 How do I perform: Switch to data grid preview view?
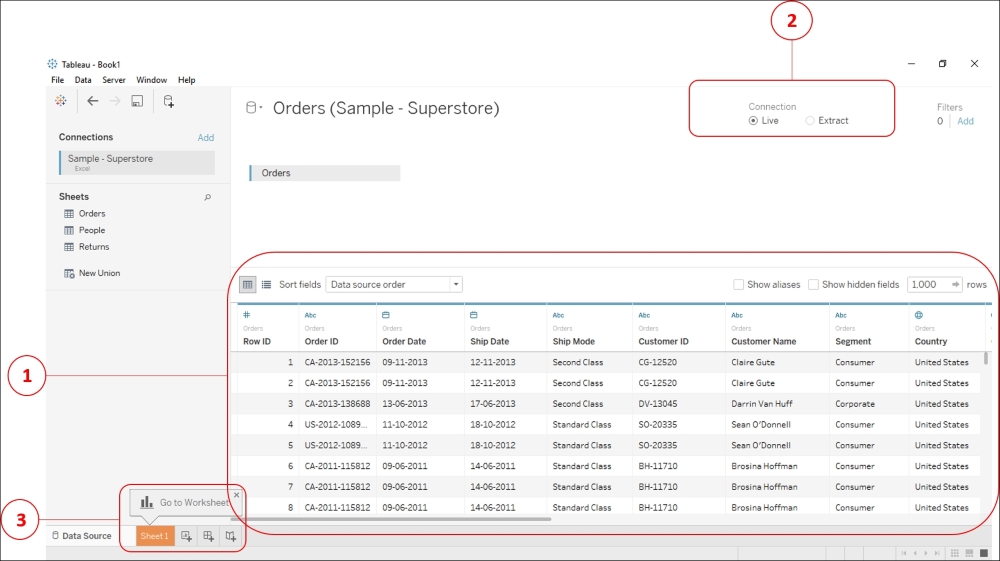coord(247,285)
